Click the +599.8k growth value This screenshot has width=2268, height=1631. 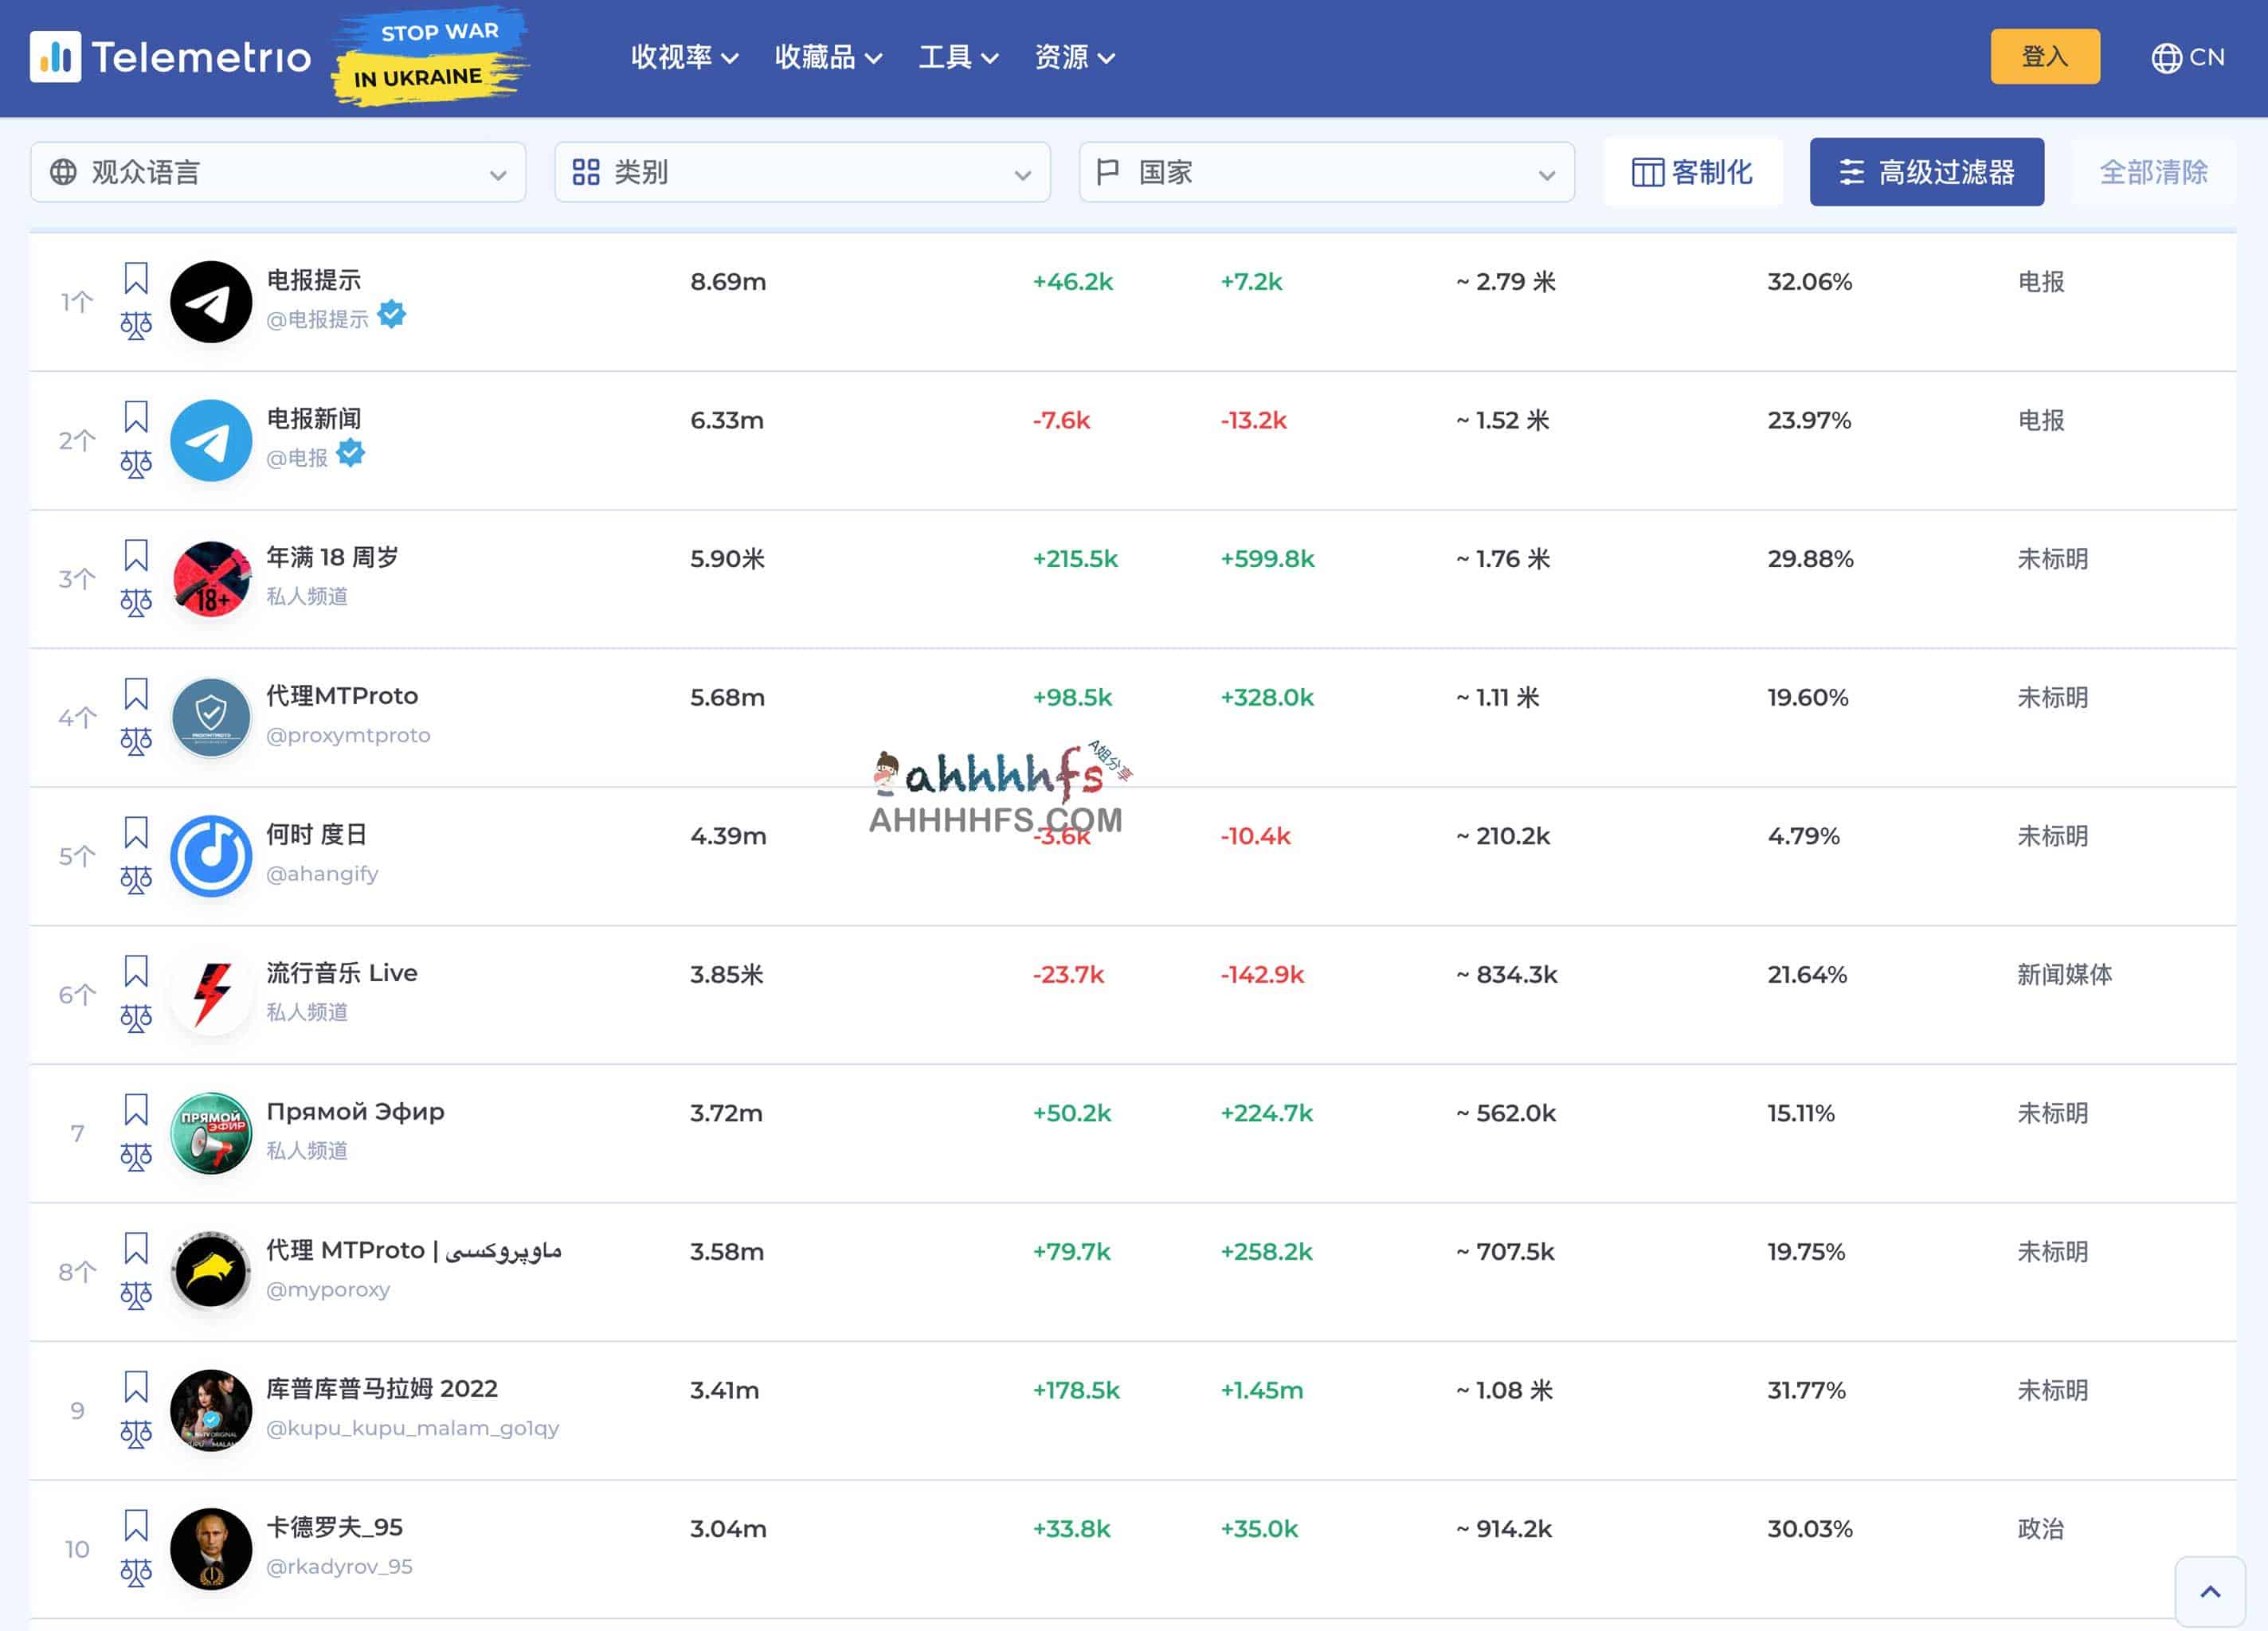(1267, 559)
